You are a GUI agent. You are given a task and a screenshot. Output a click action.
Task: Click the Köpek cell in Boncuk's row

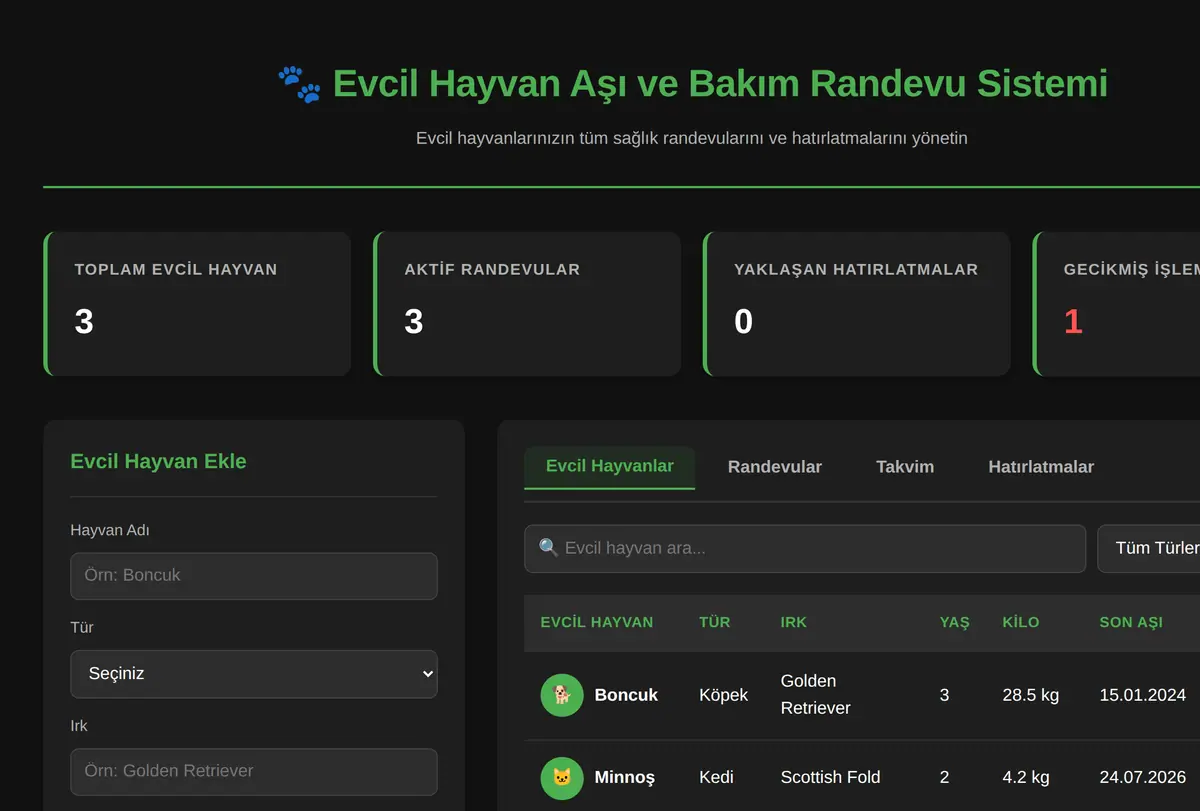point(723,695)
